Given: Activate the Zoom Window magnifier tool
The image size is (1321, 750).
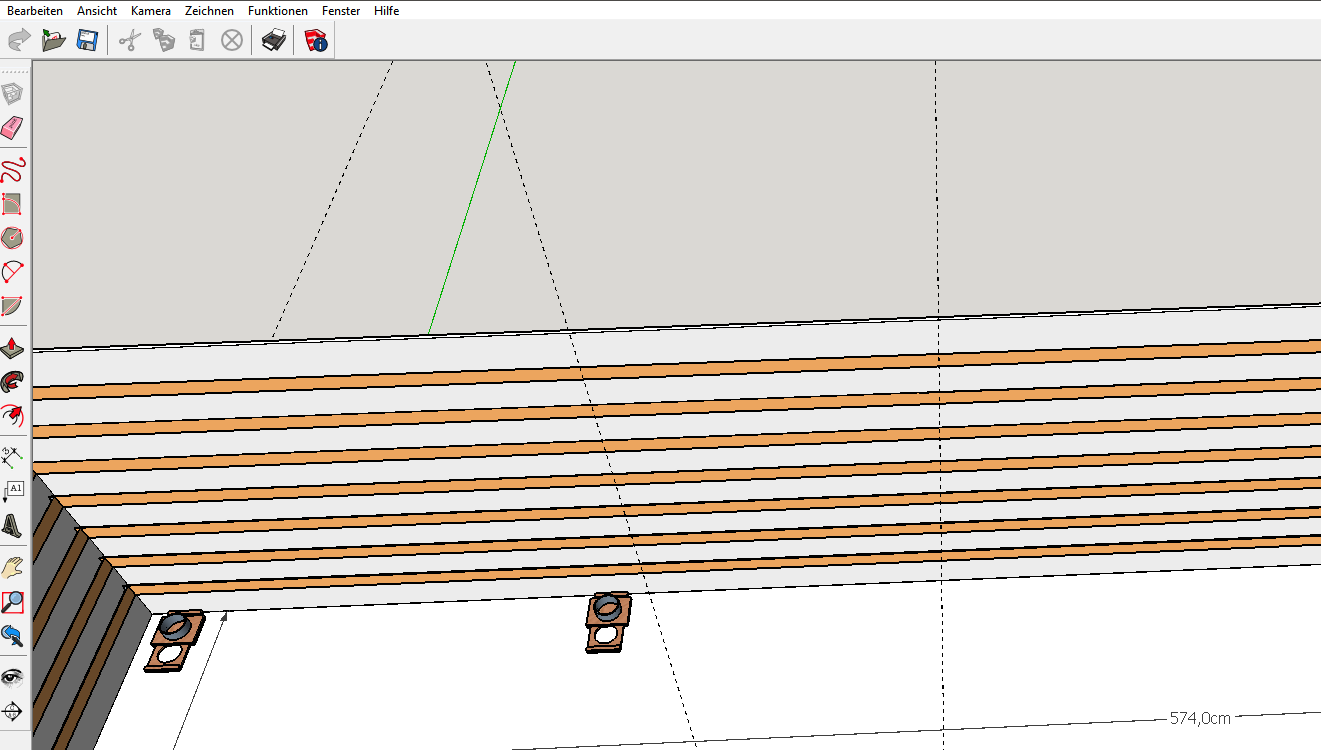Looking at the screenshot, I should [12, 602].
